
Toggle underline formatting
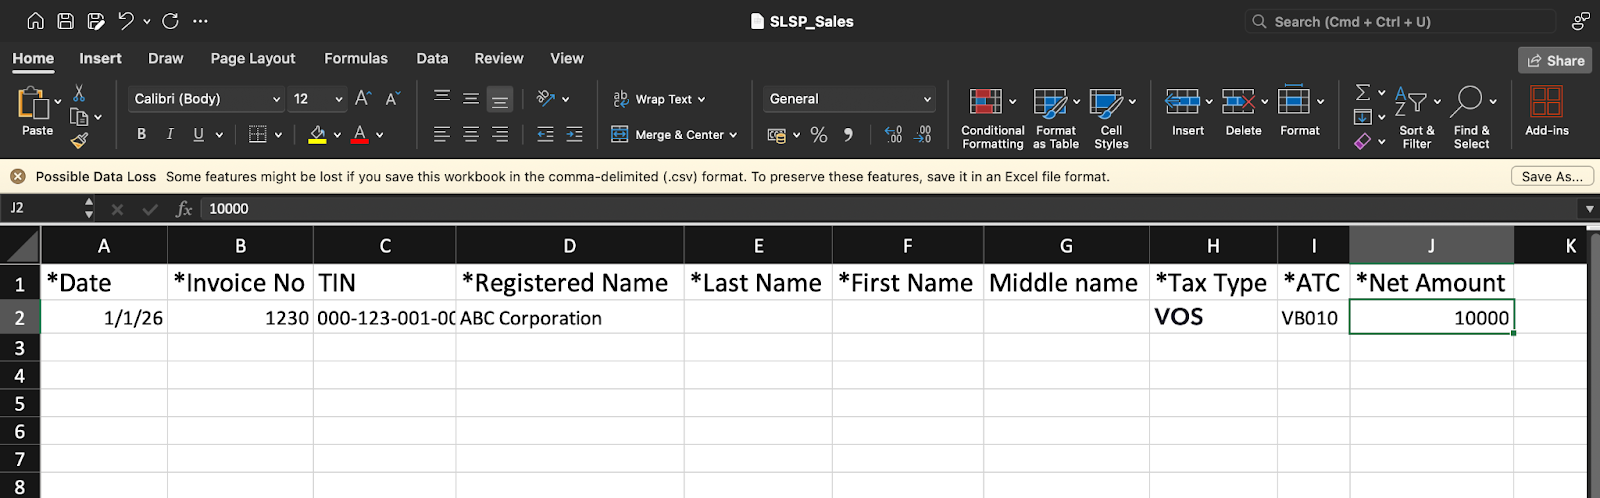(x=198, y=134)
